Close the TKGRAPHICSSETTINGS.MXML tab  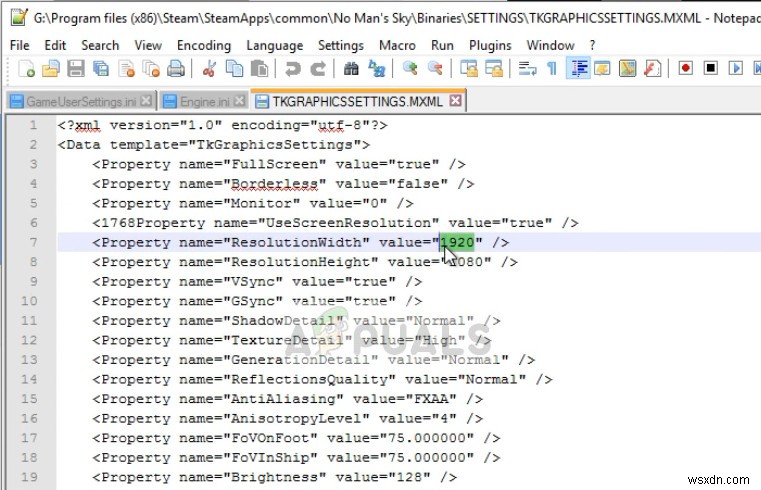[455, 100]
